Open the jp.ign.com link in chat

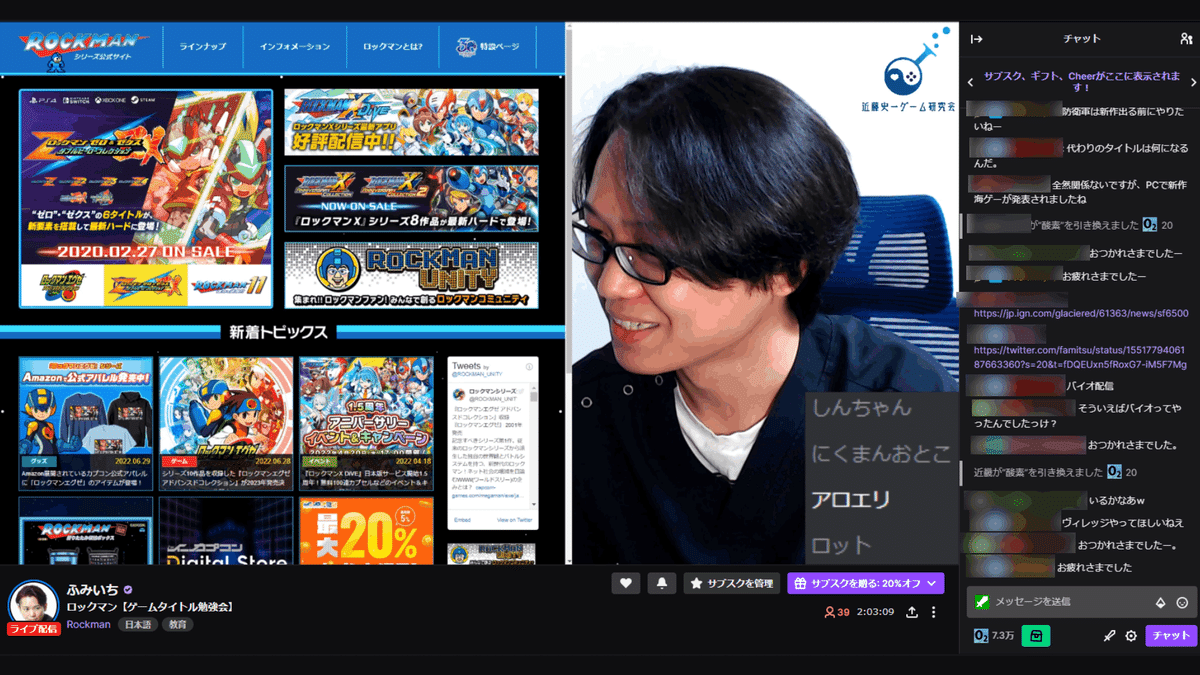[x=1081, y=313]
